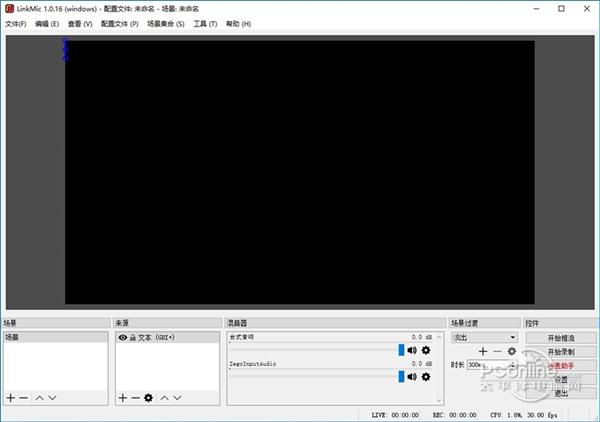Open the 查看(V) menu
The image size is (600, 422).
pos(80,24)
